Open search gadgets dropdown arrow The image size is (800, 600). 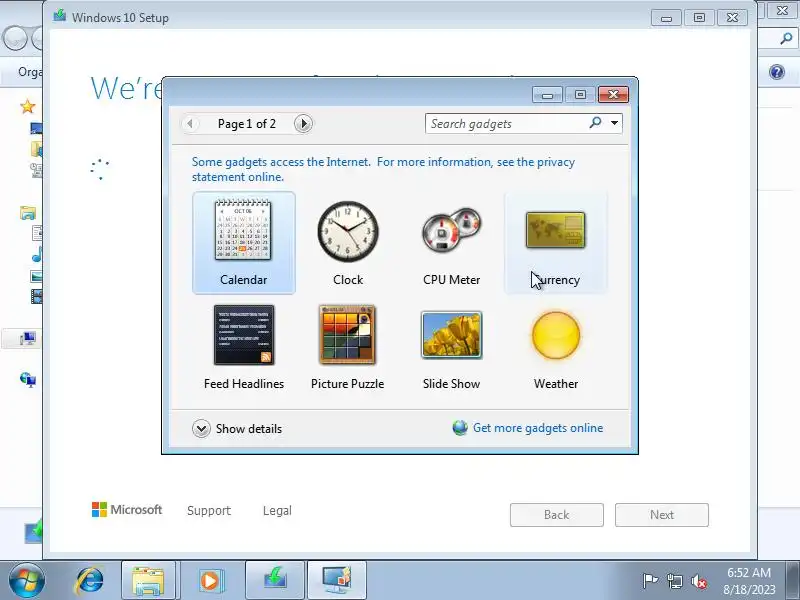pos(614,123)
